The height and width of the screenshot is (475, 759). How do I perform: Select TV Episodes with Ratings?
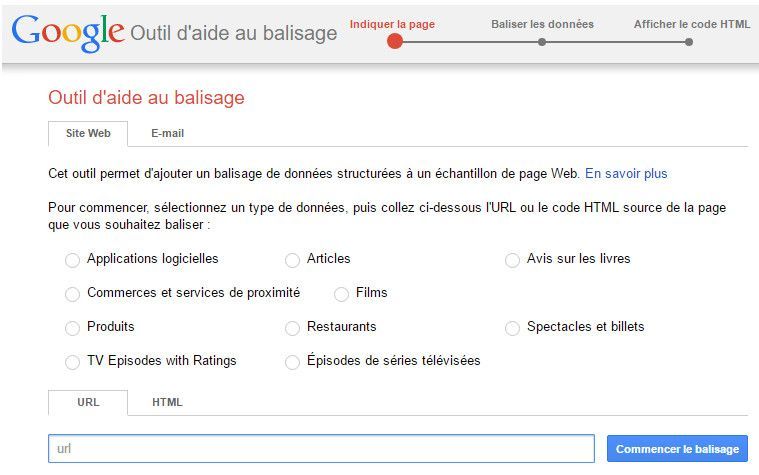pyautogui.click(x=73, y=362)
